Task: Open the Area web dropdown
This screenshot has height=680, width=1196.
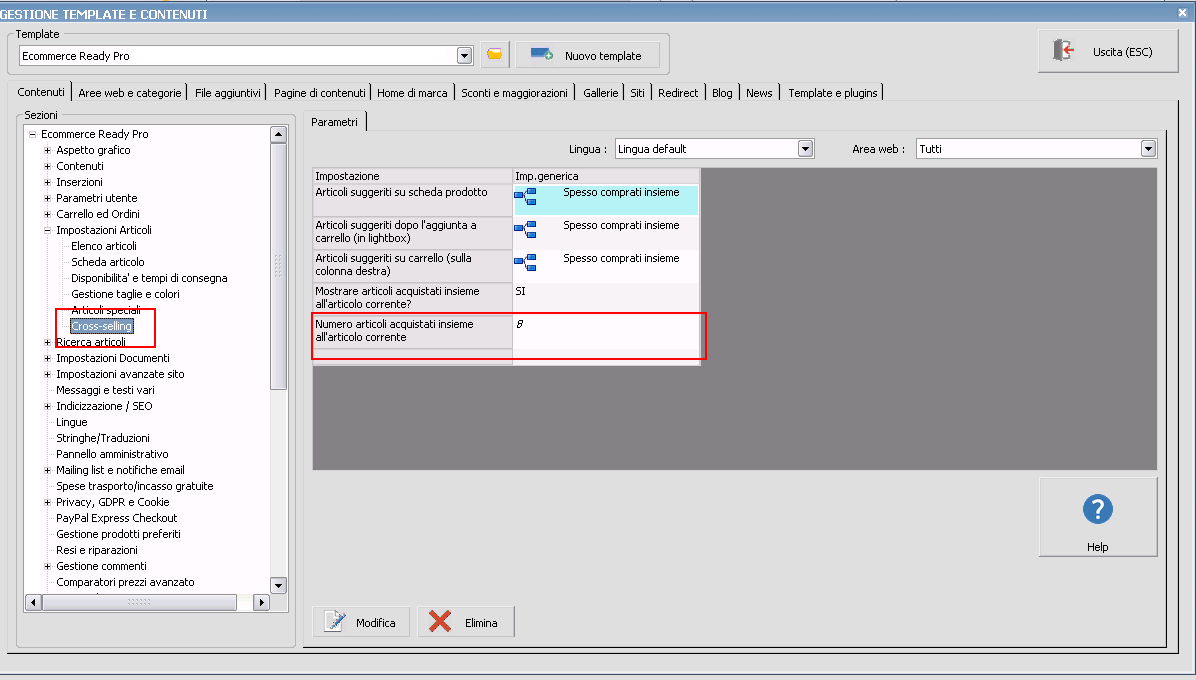Action: [1148, 149]
